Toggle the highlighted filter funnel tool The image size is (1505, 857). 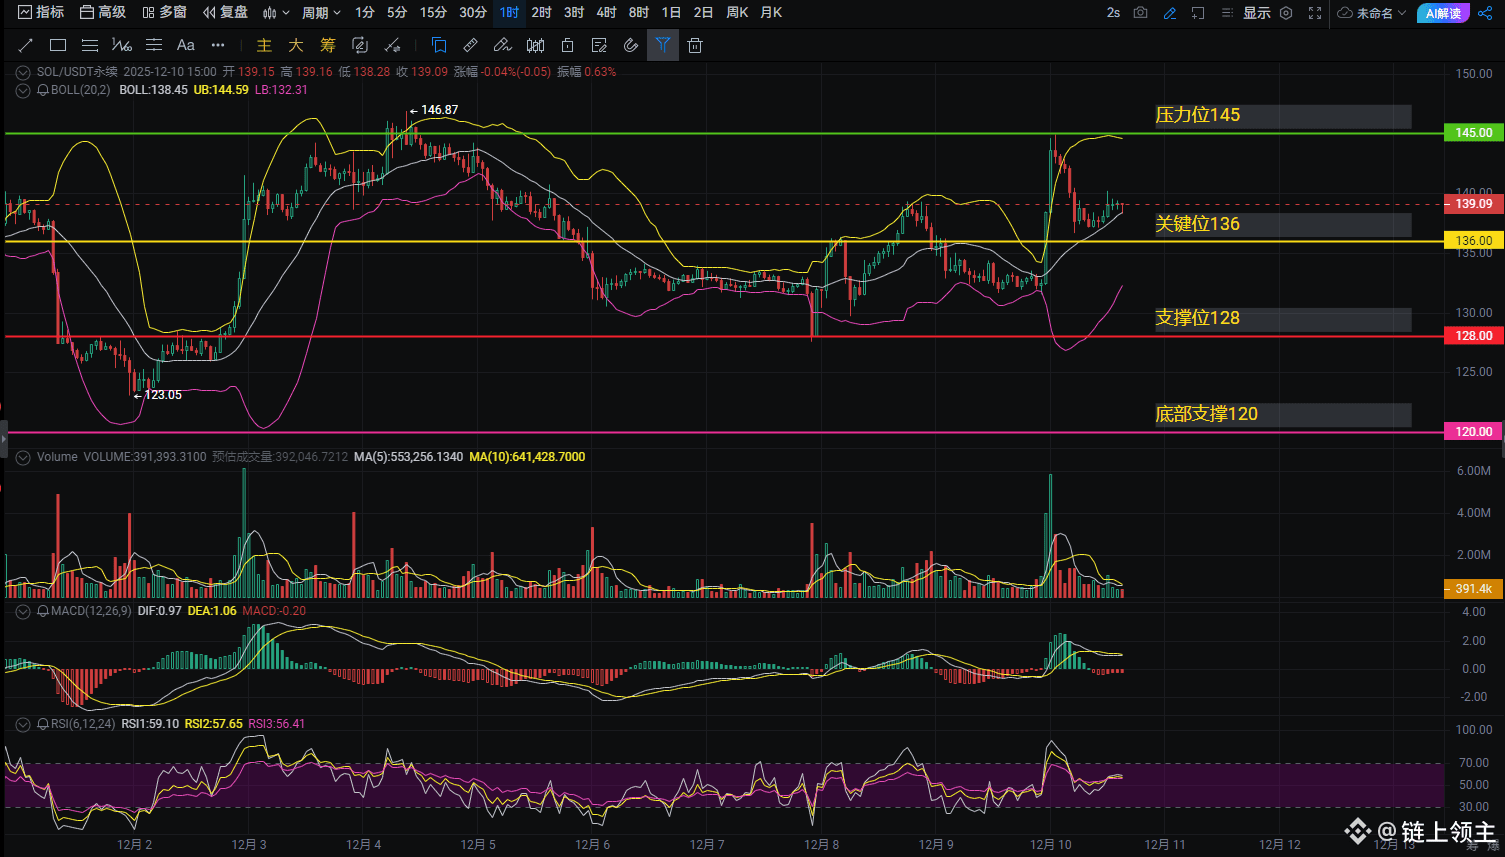(662, 45)
